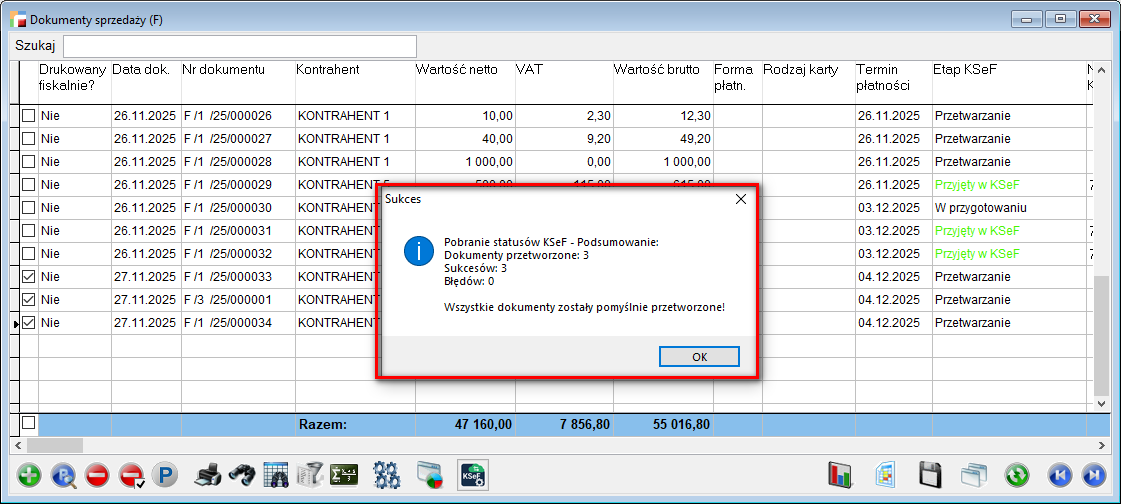Click the printer icon in toolbar
The width and height of the screenshot is (1121, 504).
coord(207,475)
